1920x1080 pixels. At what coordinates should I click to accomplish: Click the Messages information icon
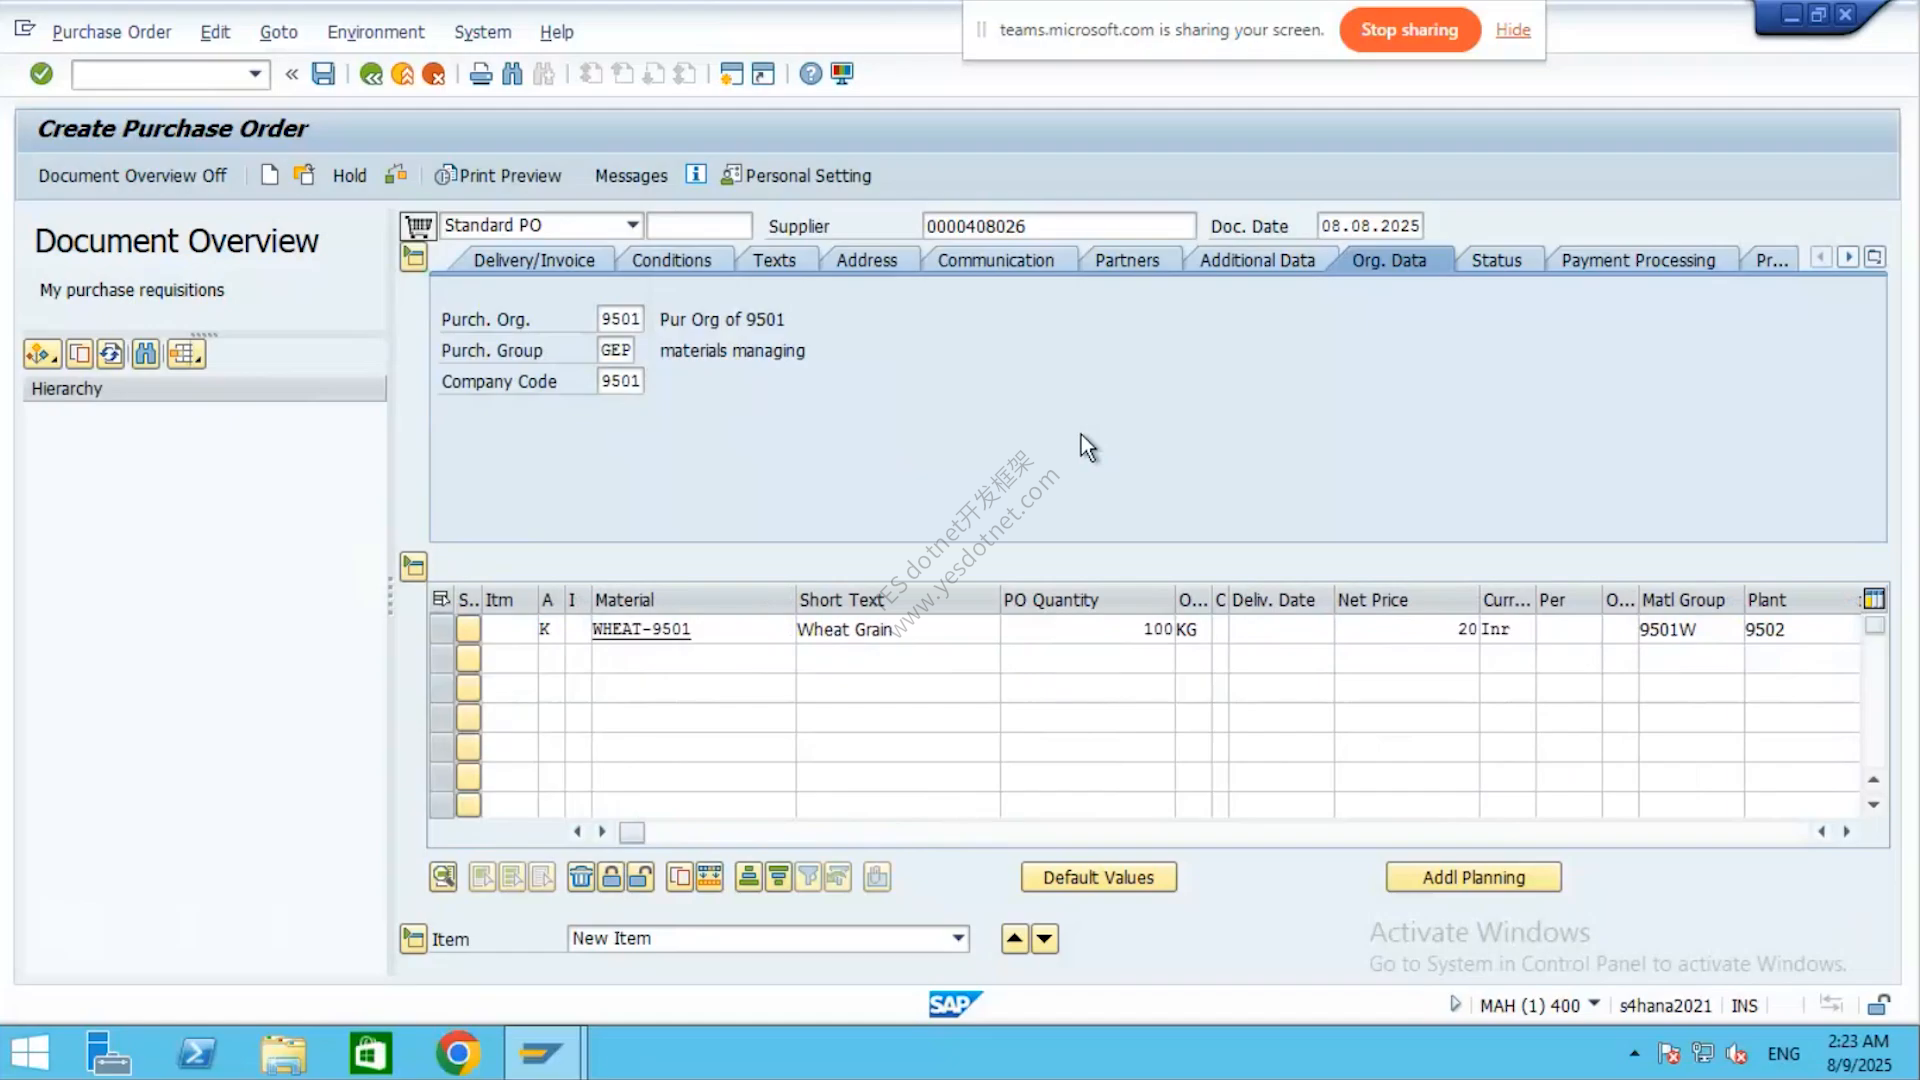click(x=696, y=175)
